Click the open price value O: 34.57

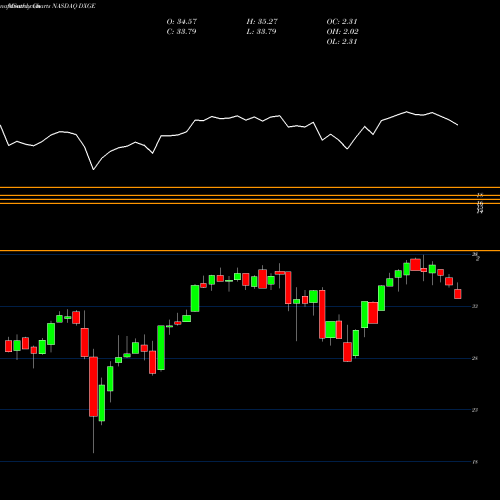(x=182, y=22)
